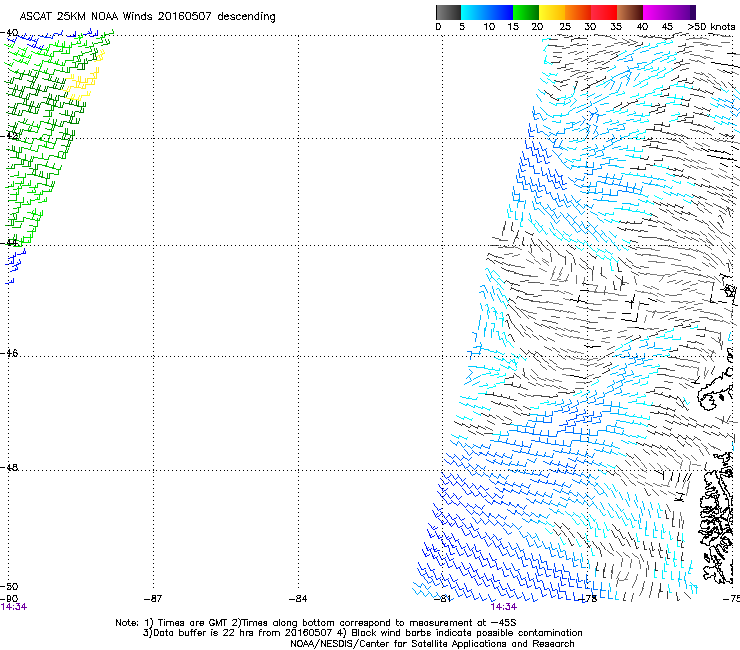Select the yellow 20–25 knots legend swatch
Image resolution: width=740 pixels, height=650 pixels.
[552, 12]
